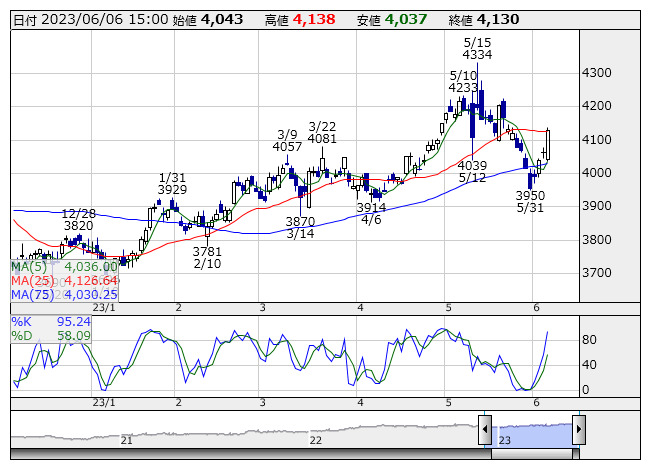Click the latest candlestick on the chart
Viewport: 653px width, 470px height.
click(x=548, y=145)
